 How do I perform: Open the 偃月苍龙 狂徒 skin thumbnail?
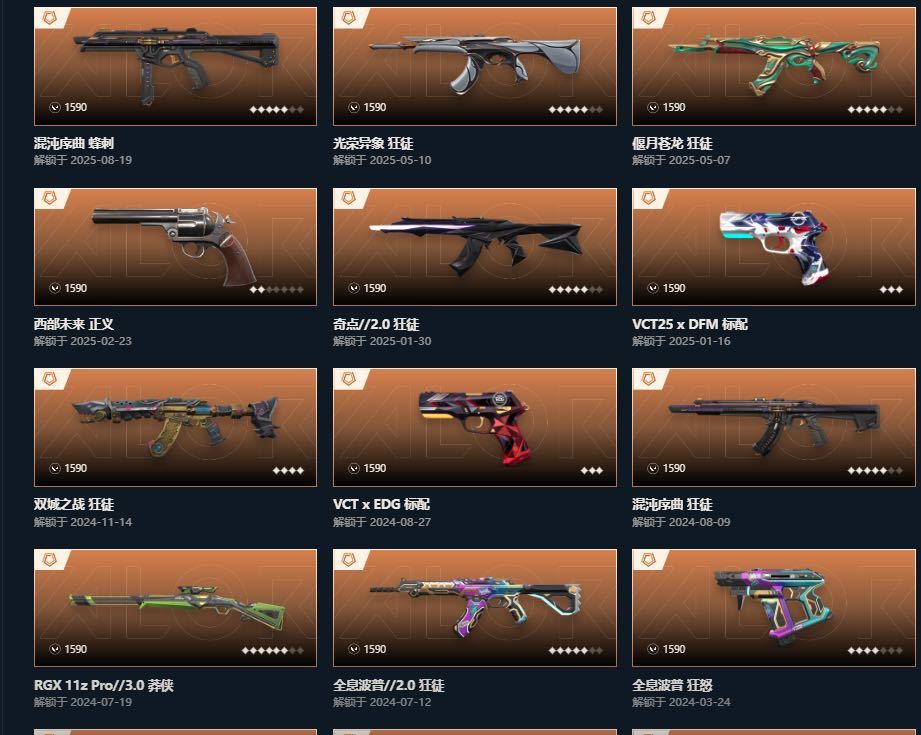774,66
